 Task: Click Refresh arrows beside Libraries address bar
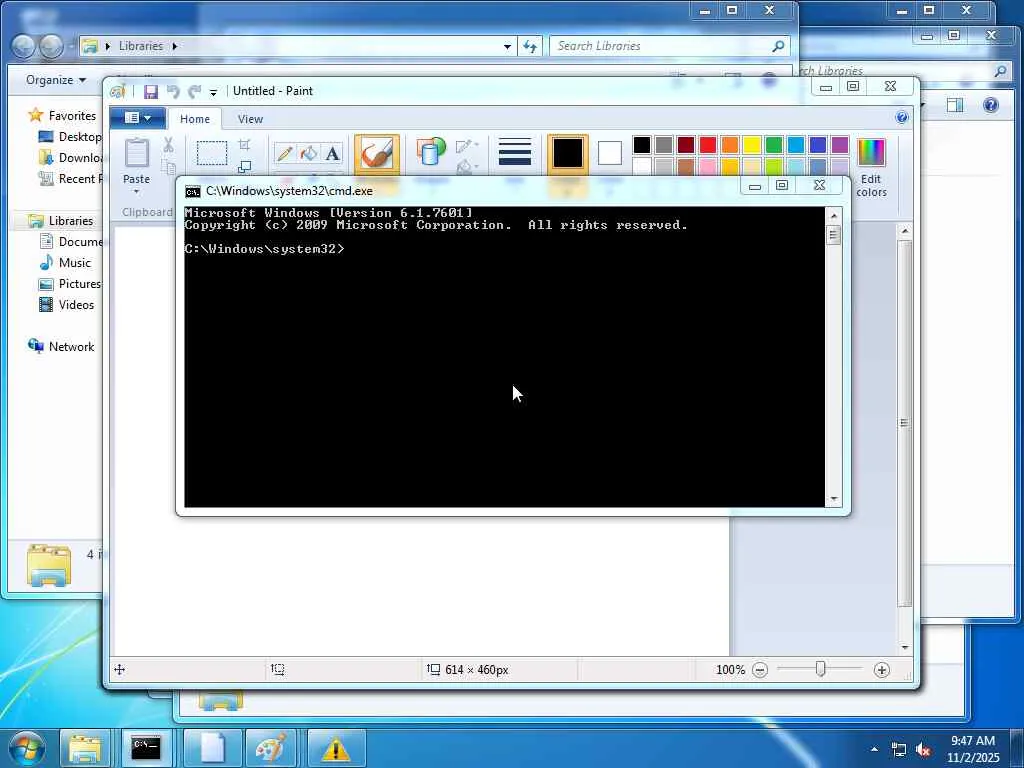click(530, 46)
